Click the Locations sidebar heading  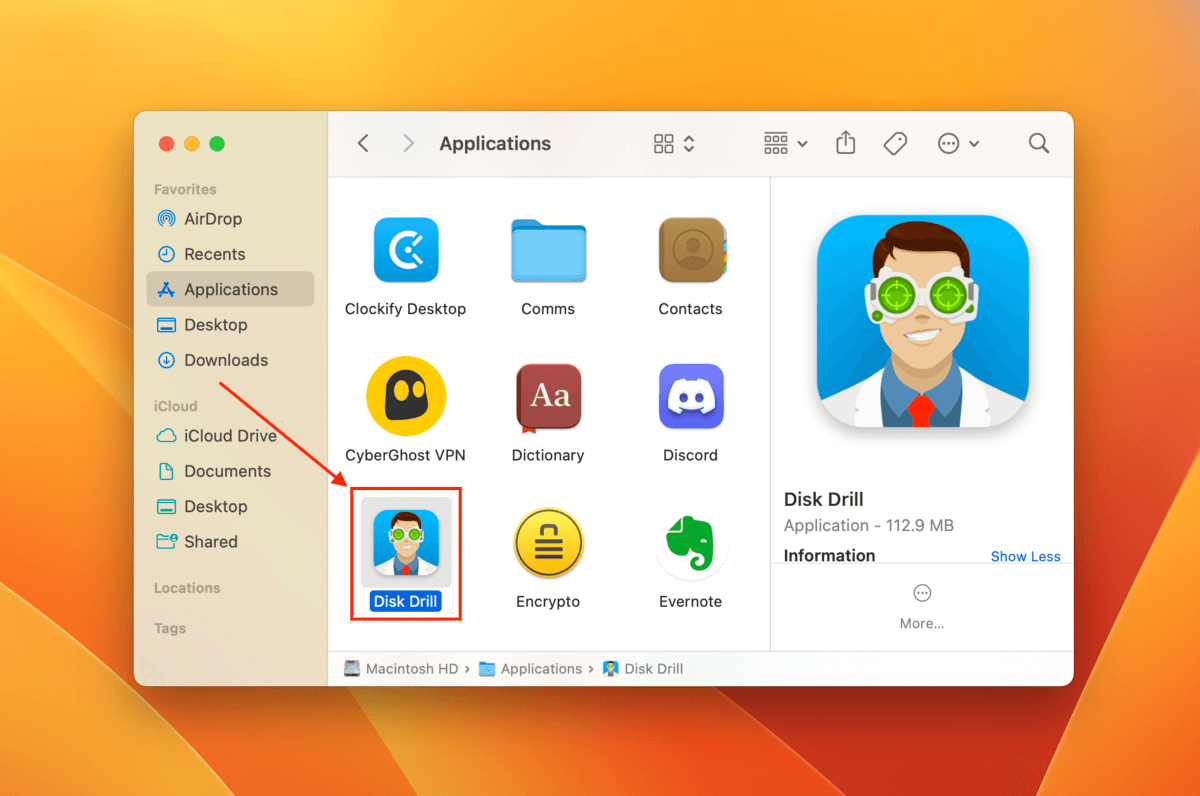(x=187, y=588)
